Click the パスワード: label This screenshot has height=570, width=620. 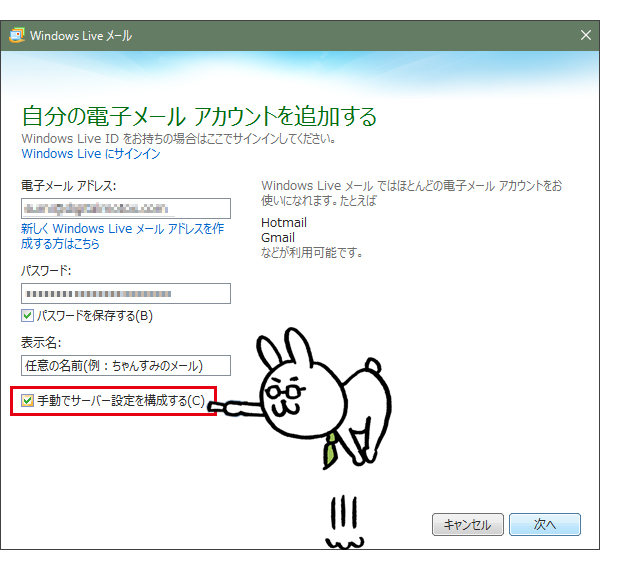[46, 271]
